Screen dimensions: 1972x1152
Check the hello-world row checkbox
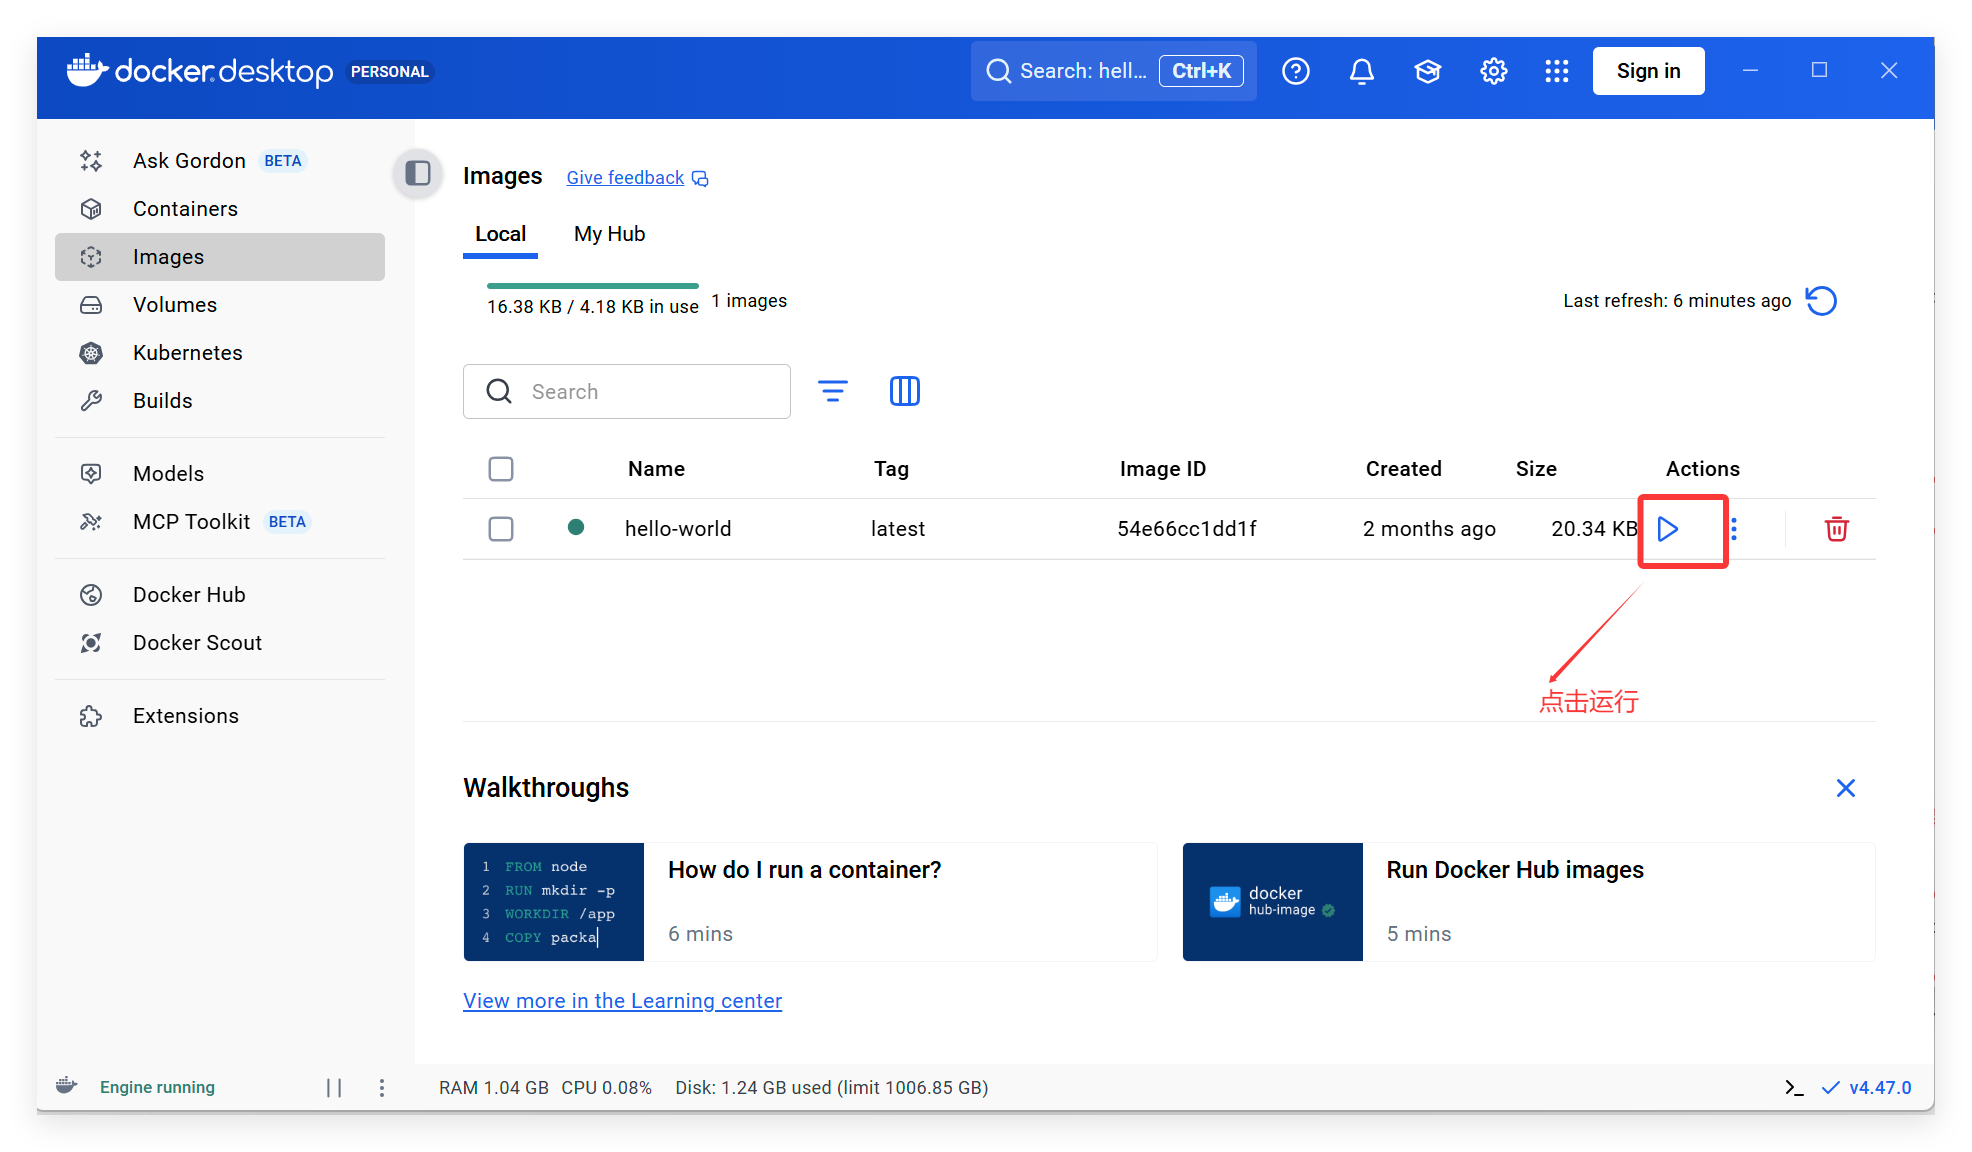[x=501, y=529]
